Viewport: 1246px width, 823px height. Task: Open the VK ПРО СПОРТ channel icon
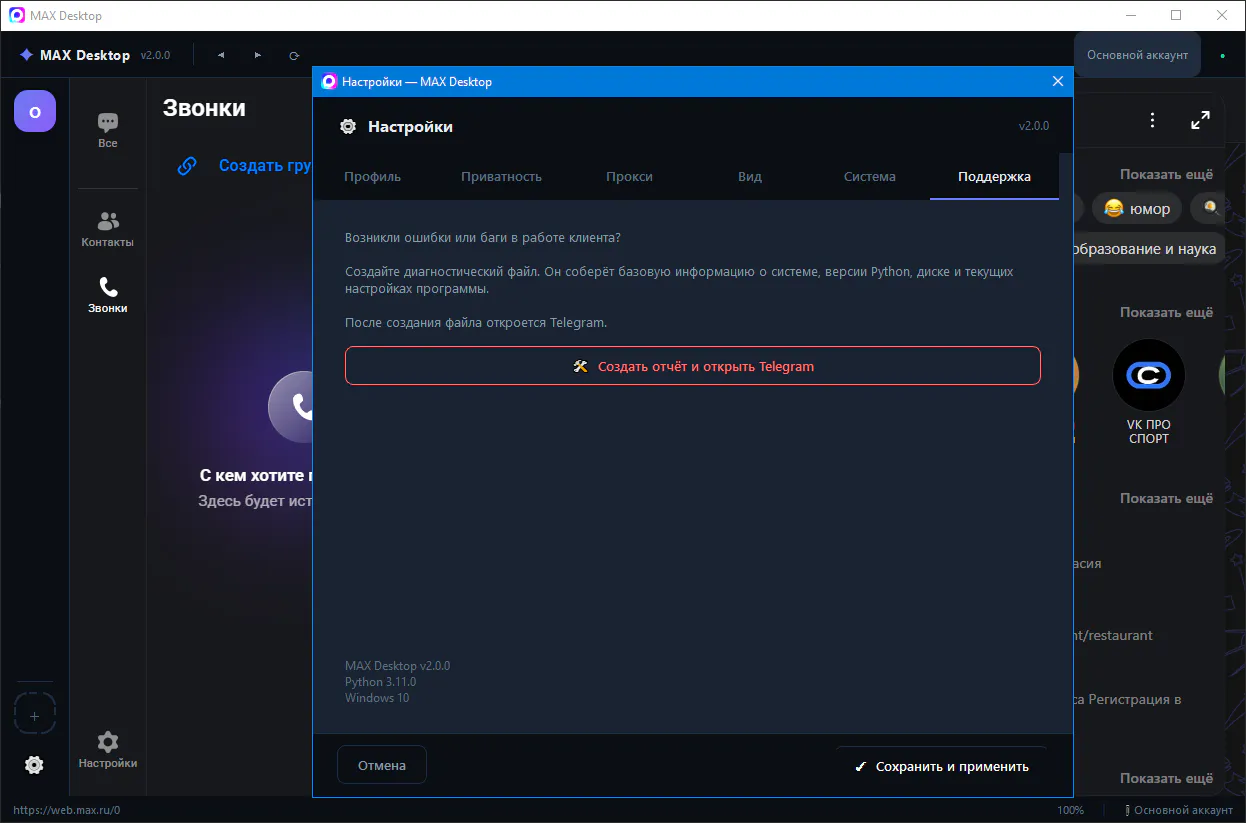coord(1149,376)
